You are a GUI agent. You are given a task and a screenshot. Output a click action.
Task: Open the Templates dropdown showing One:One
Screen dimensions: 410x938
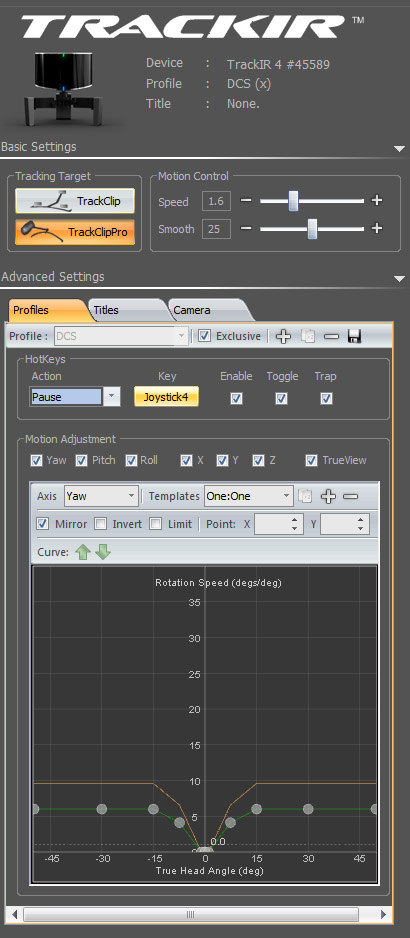click(248, 496)
